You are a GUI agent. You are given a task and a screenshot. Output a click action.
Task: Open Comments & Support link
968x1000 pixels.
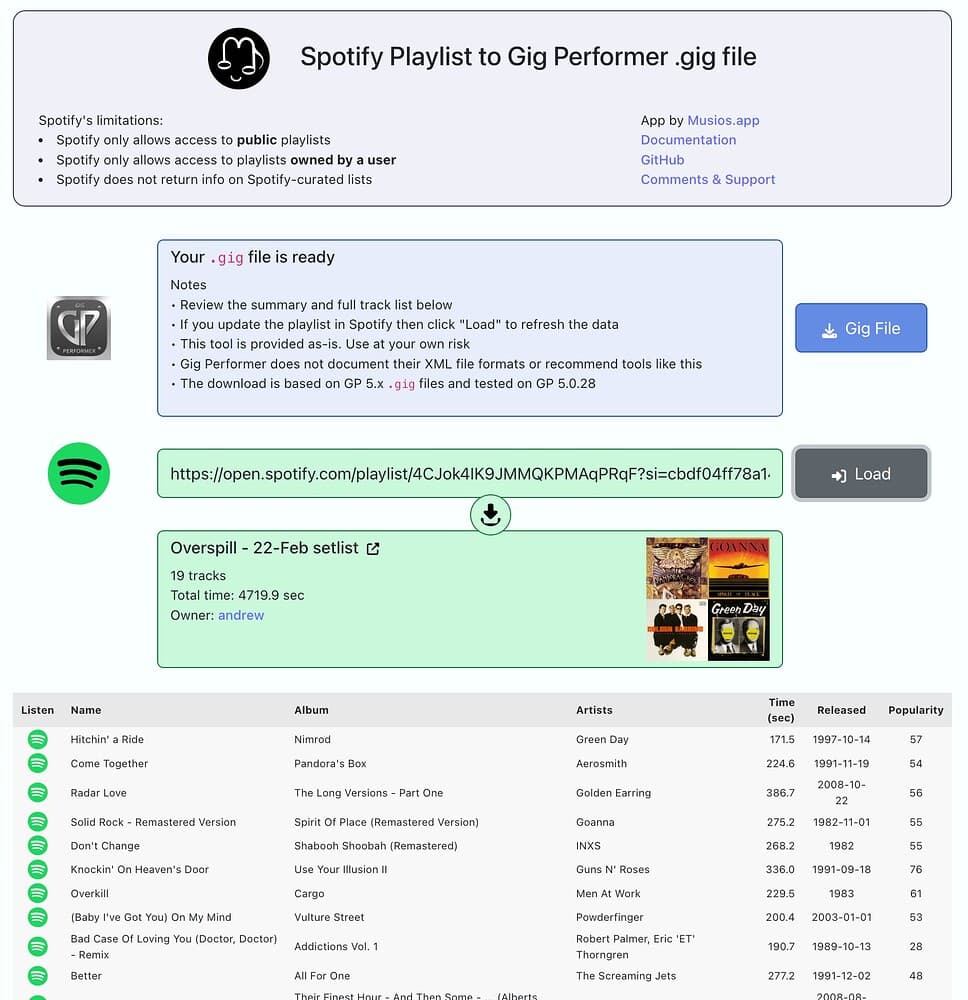pyautogui.click(x=708, y=180)
